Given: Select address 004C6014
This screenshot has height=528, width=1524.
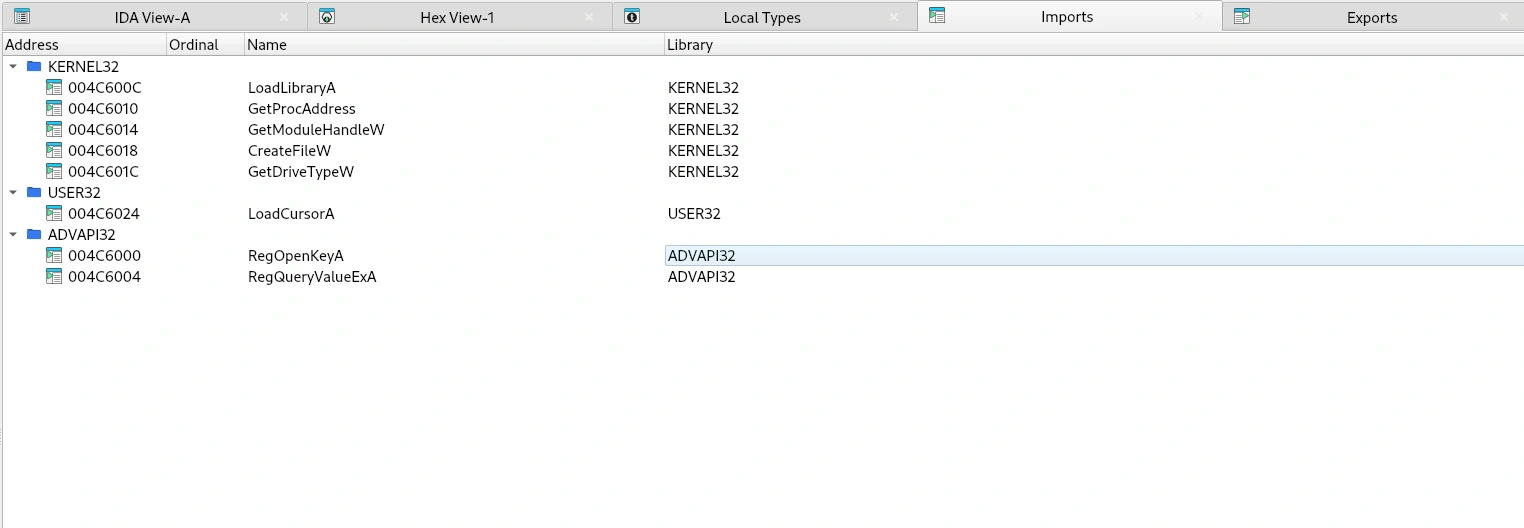Looking at the screenshot, I should coord(103,129).
